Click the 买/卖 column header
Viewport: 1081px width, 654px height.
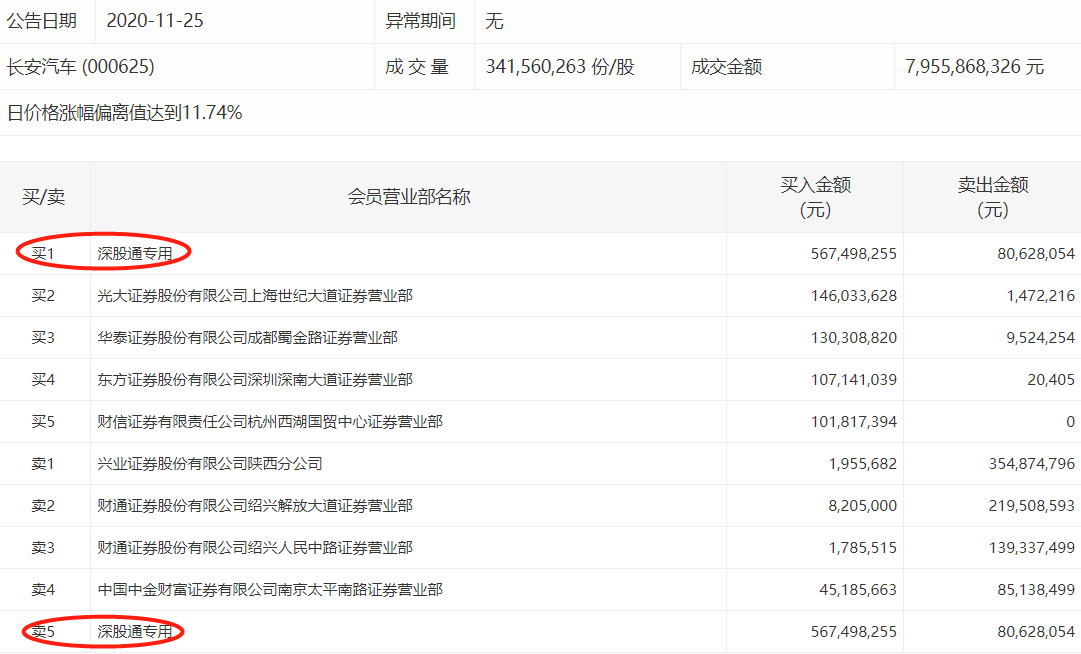click(43, 197)
